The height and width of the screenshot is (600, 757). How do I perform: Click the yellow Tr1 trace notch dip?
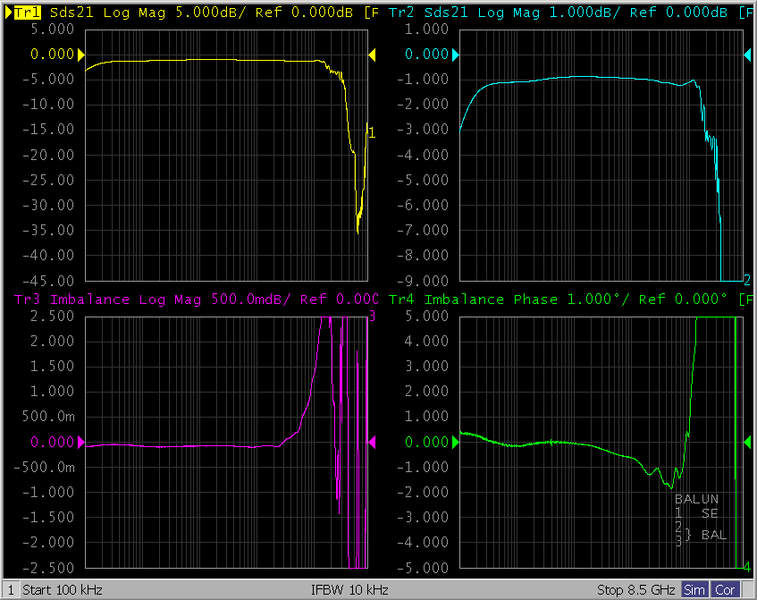(358, 231)
